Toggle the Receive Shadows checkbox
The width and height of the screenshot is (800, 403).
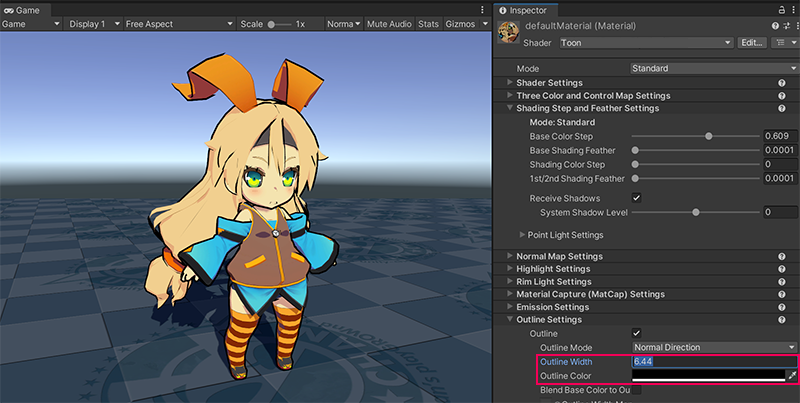[636, 198]
